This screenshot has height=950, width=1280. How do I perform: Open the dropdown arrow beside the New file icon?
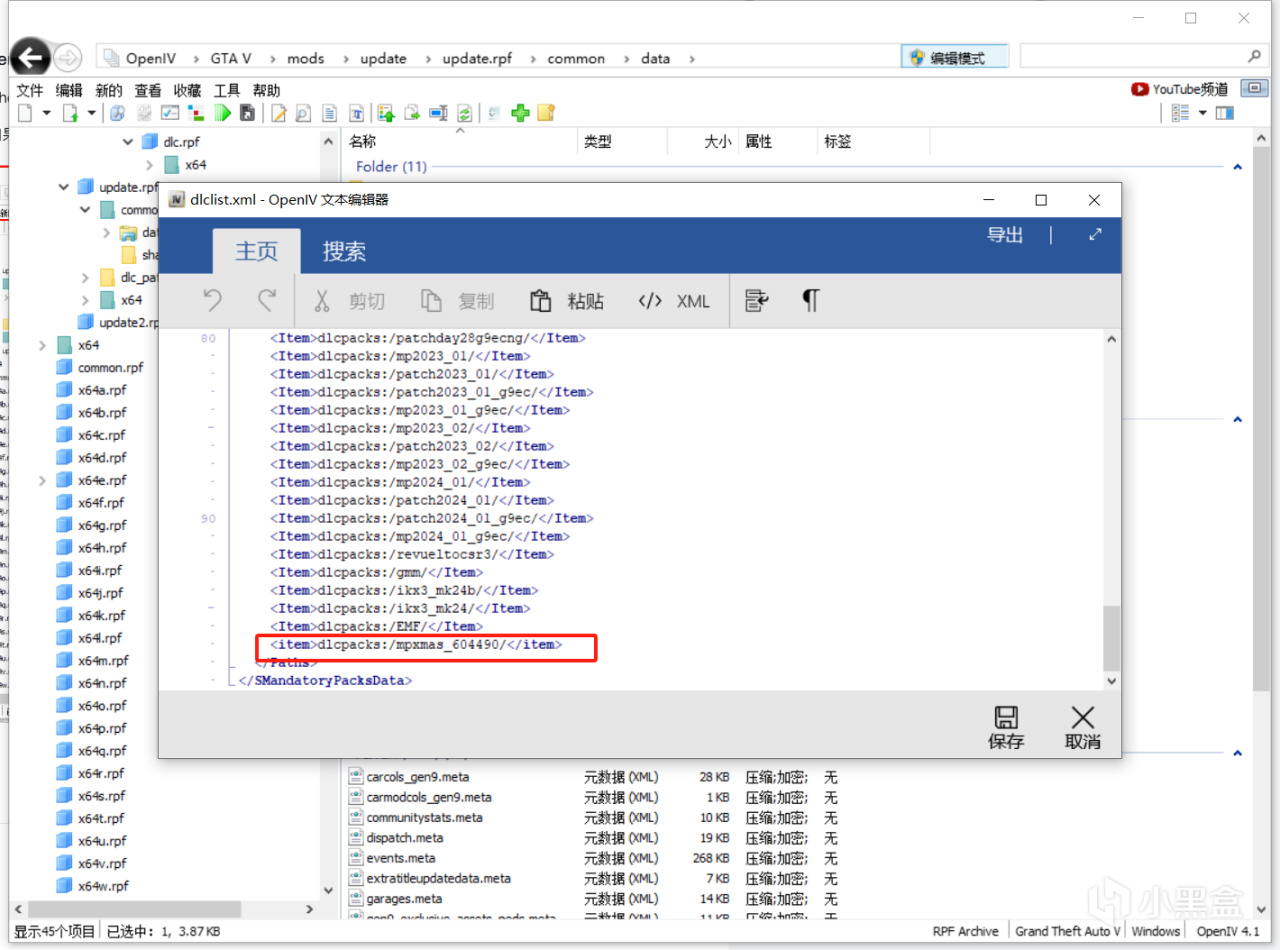point(46,113)
